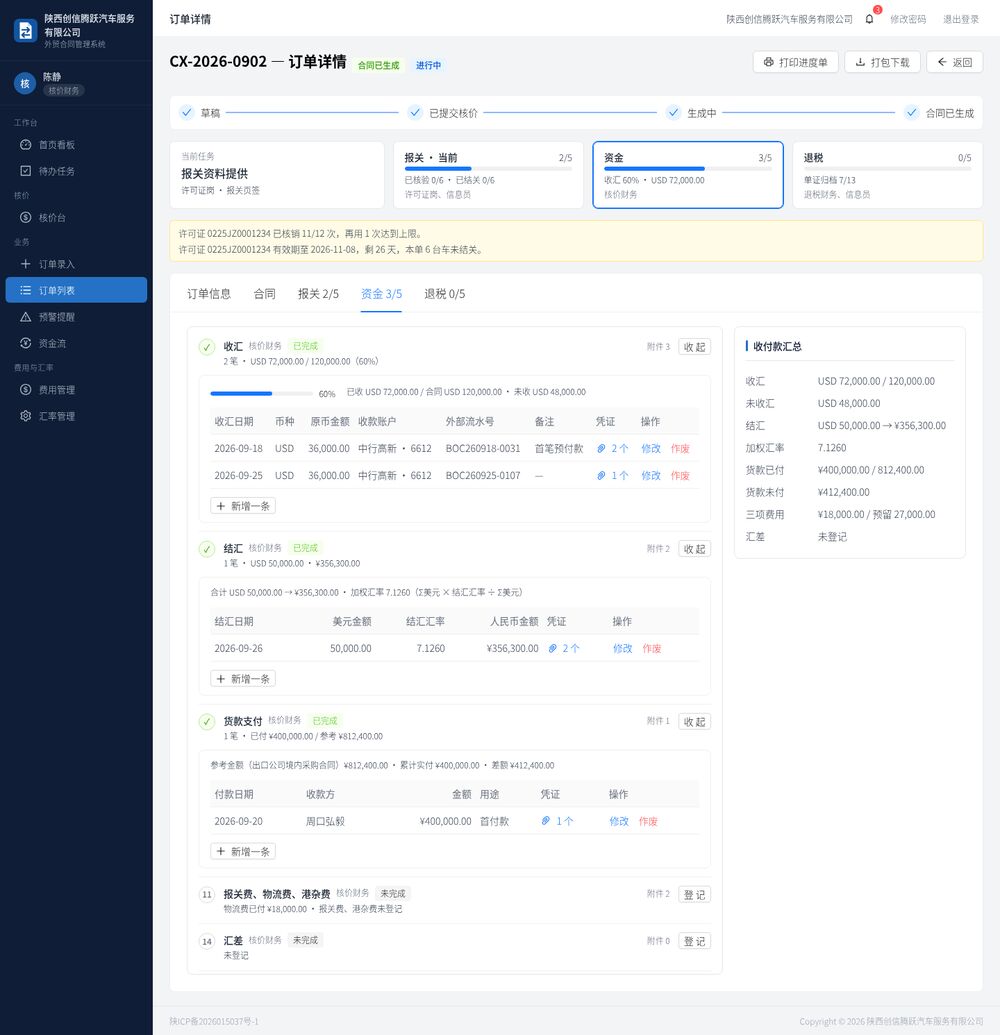
Task: Click 退出登录 link
Action: (960, 19)
